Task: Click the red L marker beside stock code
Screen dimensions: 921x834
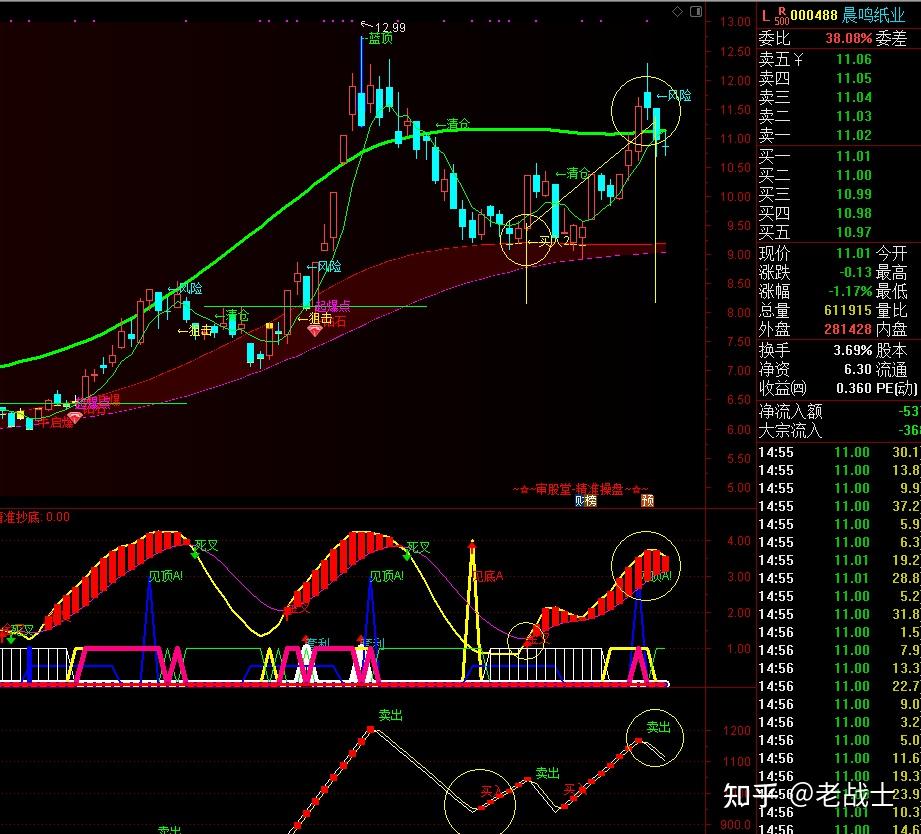Action: (765, 16)
